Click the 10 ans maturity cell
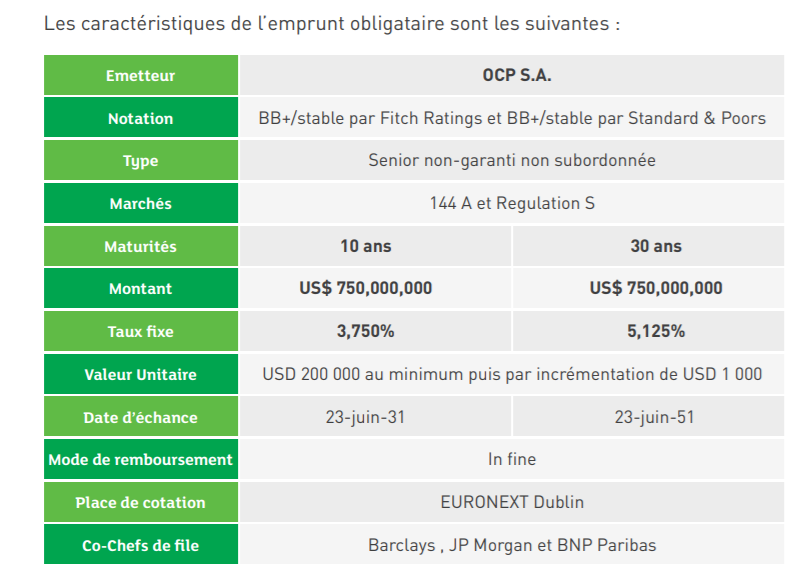 tap(365, 246)
